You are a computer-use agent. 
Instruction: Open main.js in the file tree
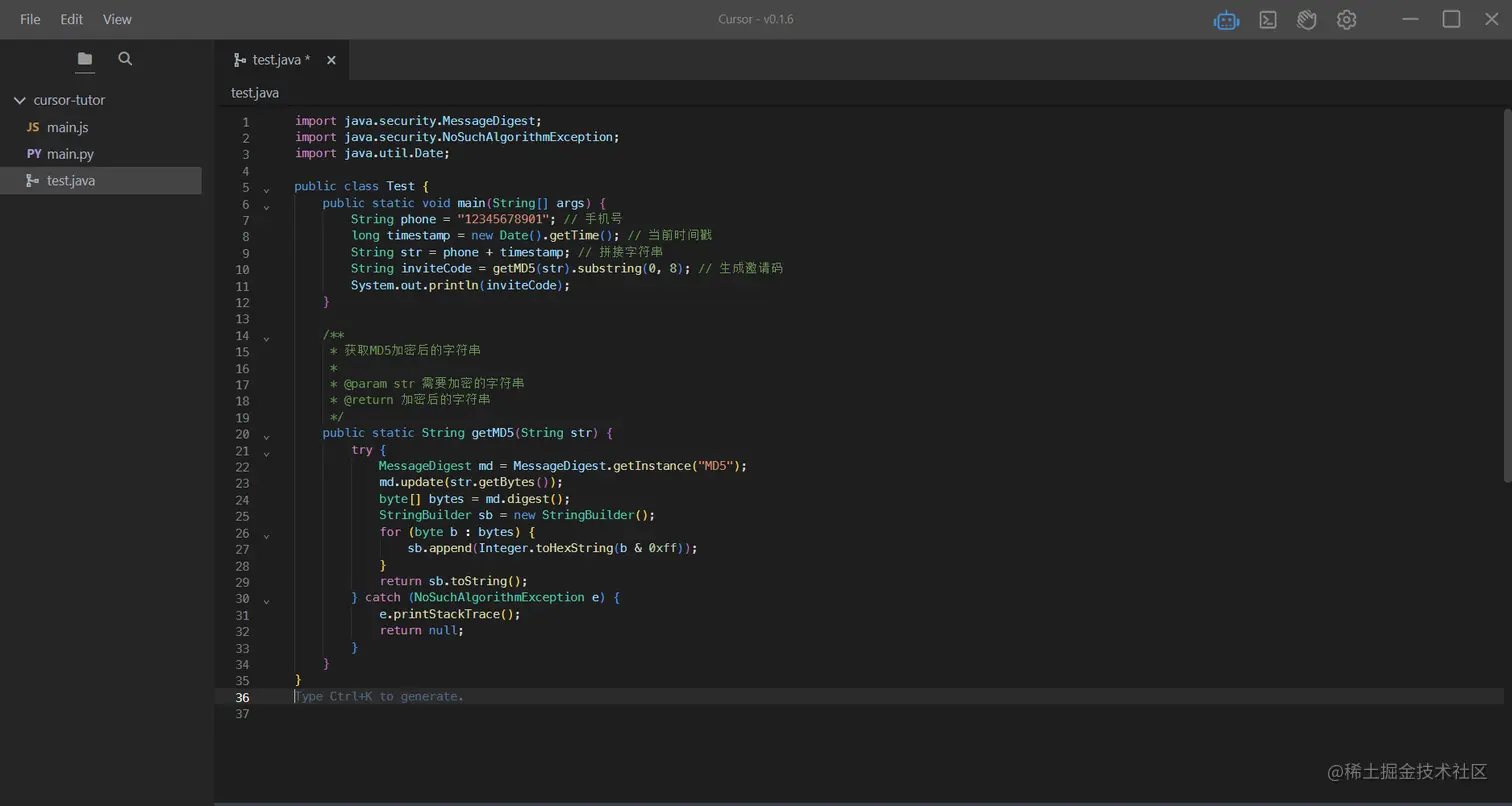coord(68,127)
